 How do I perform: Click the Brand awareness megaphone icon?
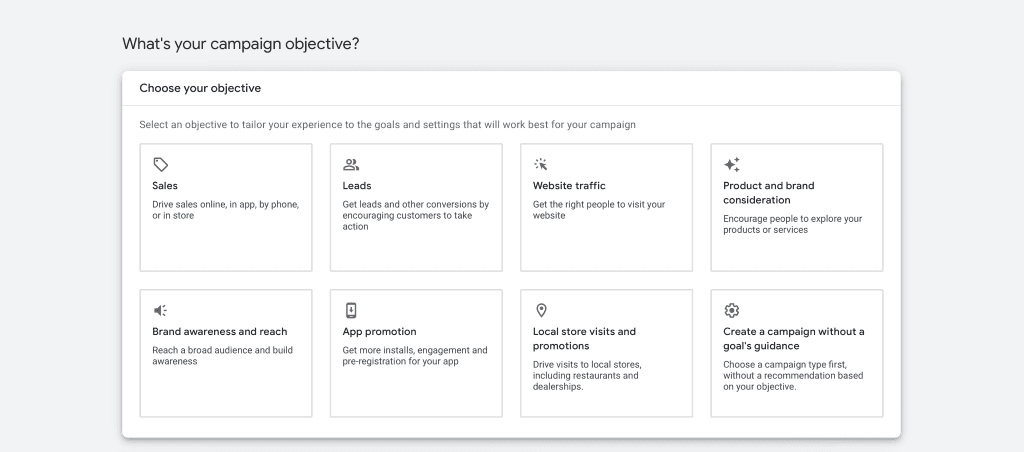tap(160, 310)
